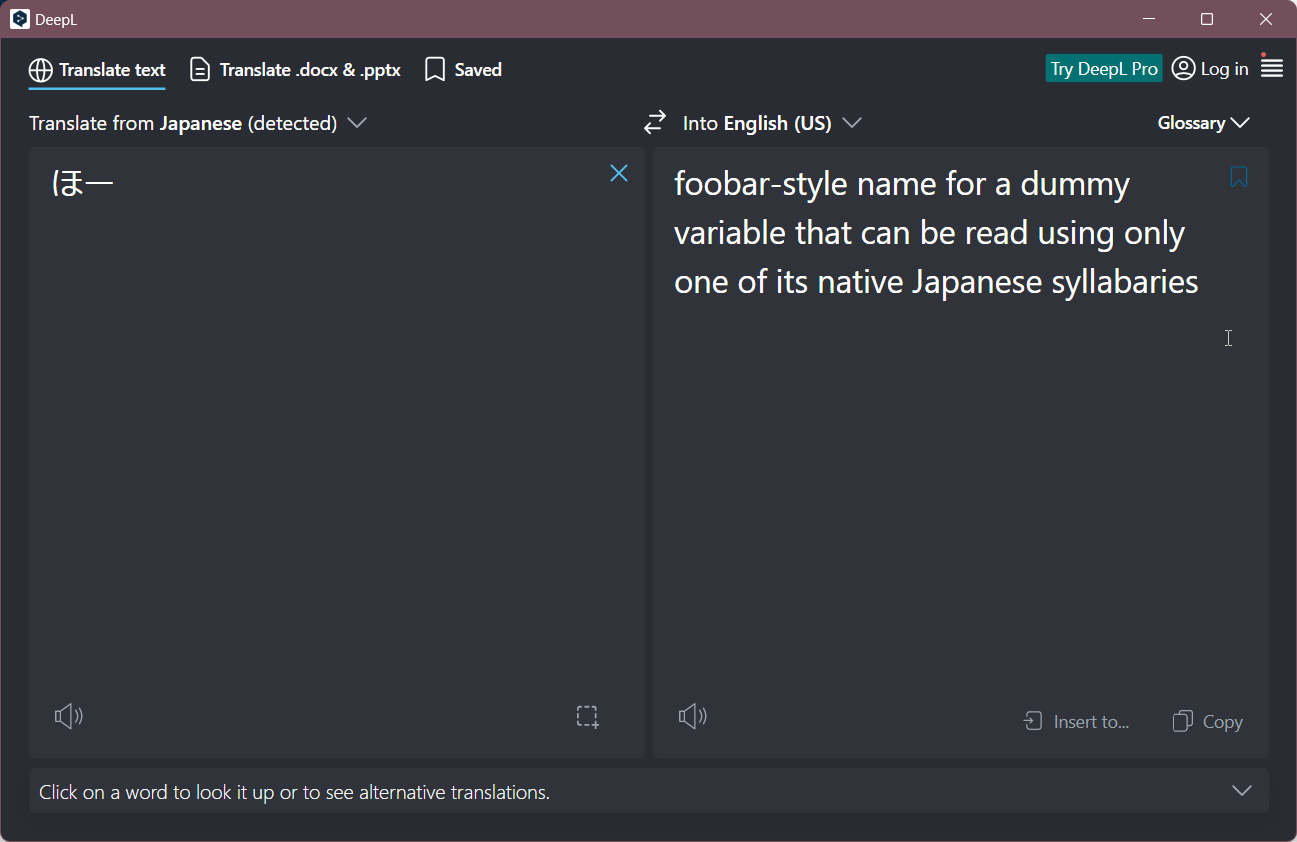Screen dimensions: 1297x842
Task: Expand the dictionary lookup panel
Action: (x=1241, y=791)
